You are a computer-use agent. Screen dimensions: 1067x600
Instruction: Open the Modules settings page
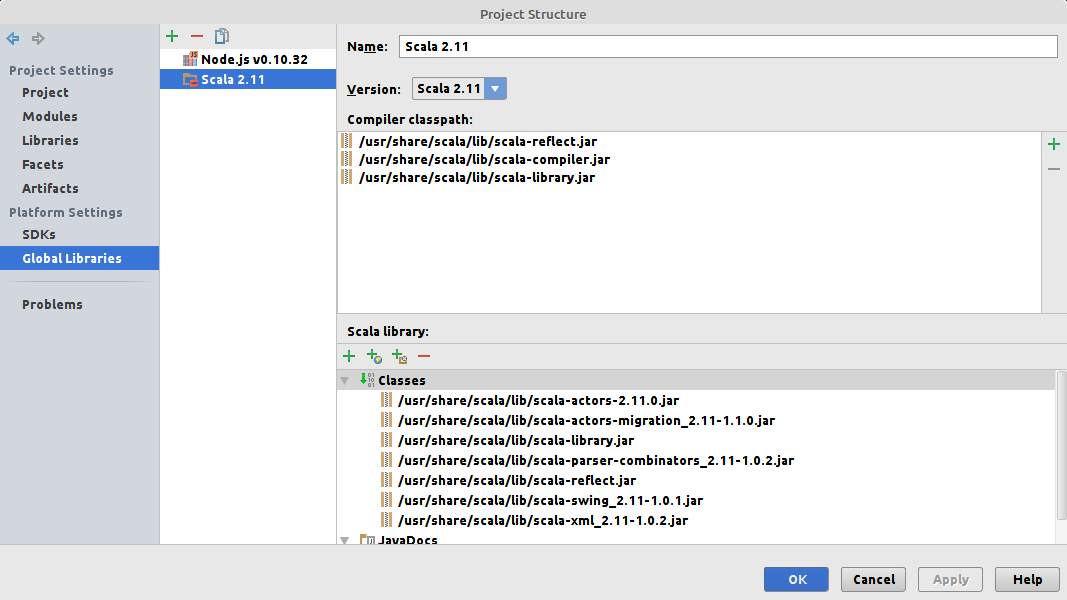click(50, 116)
